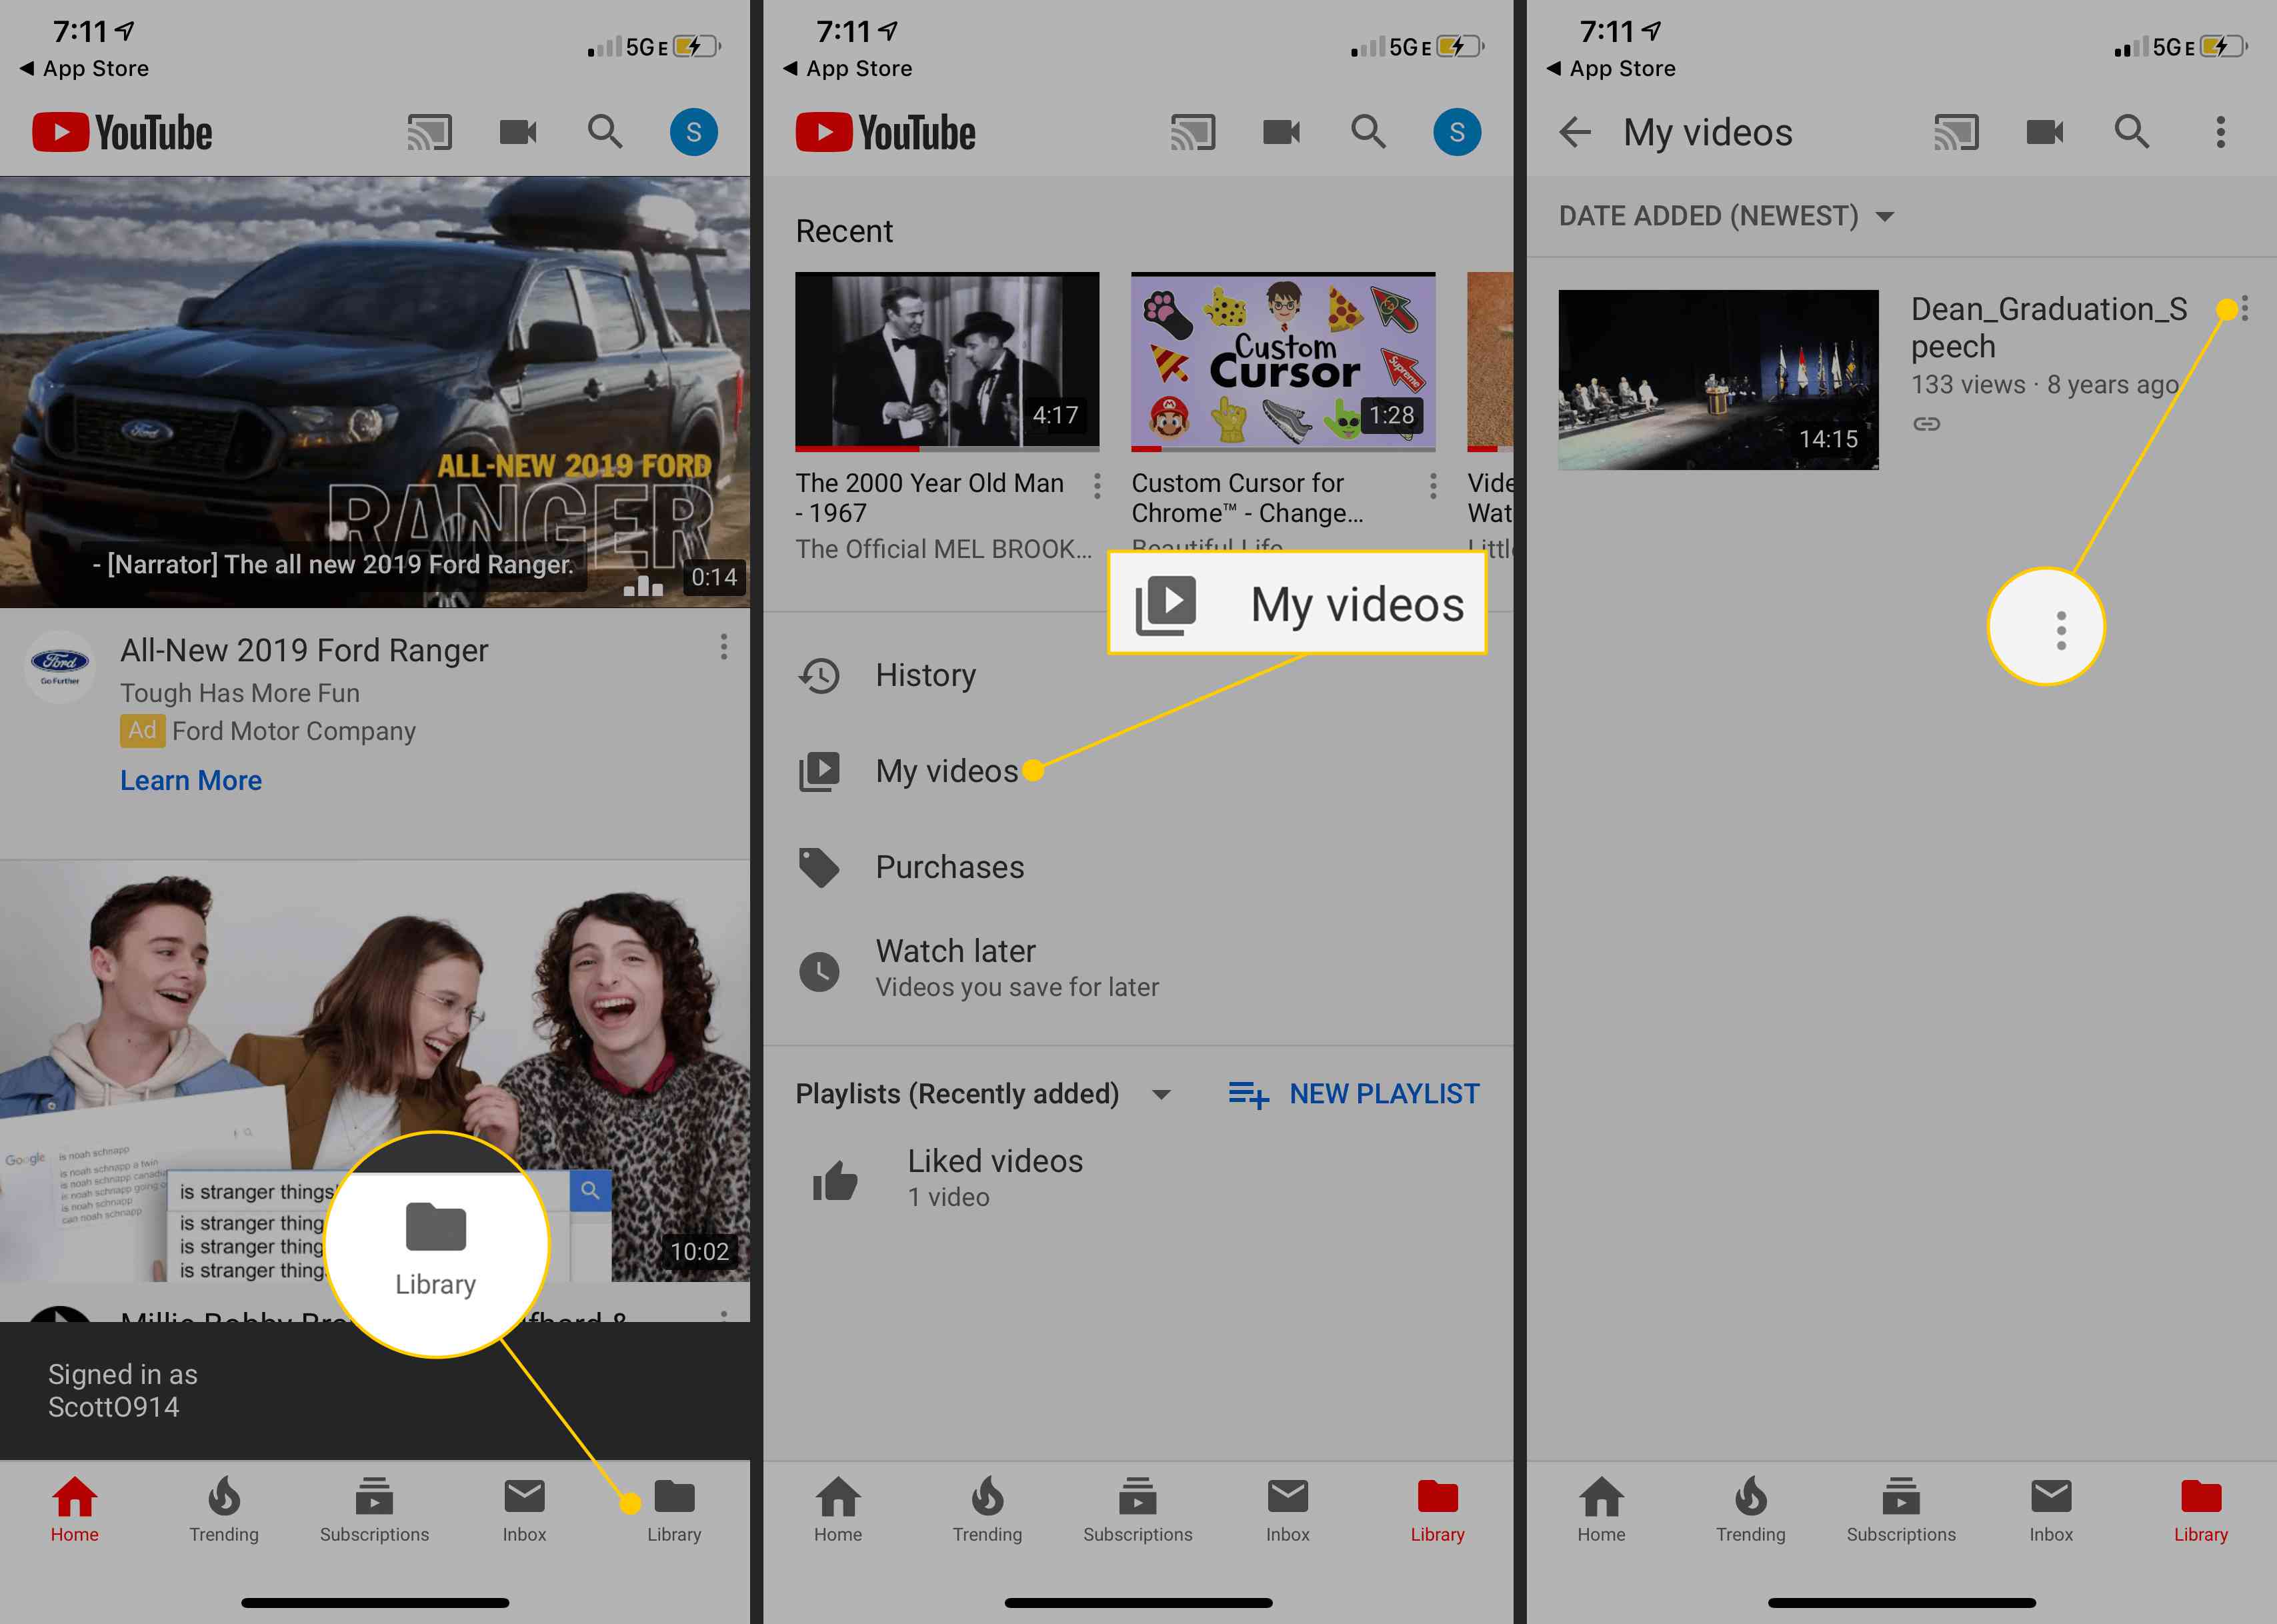The width and height of the screenshot is (2277, 1624).
Task: Tap search icon in middle phone screen
Action: (x=1368, y=132)
